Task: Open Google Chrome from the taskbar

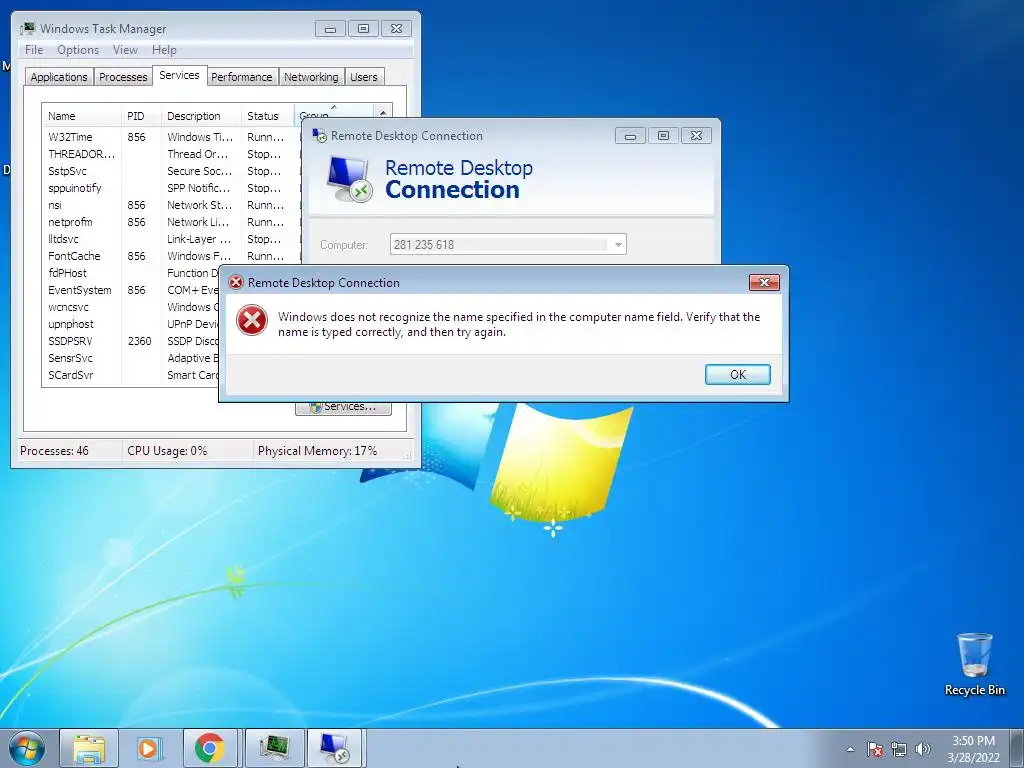Action: coord(210,748)
